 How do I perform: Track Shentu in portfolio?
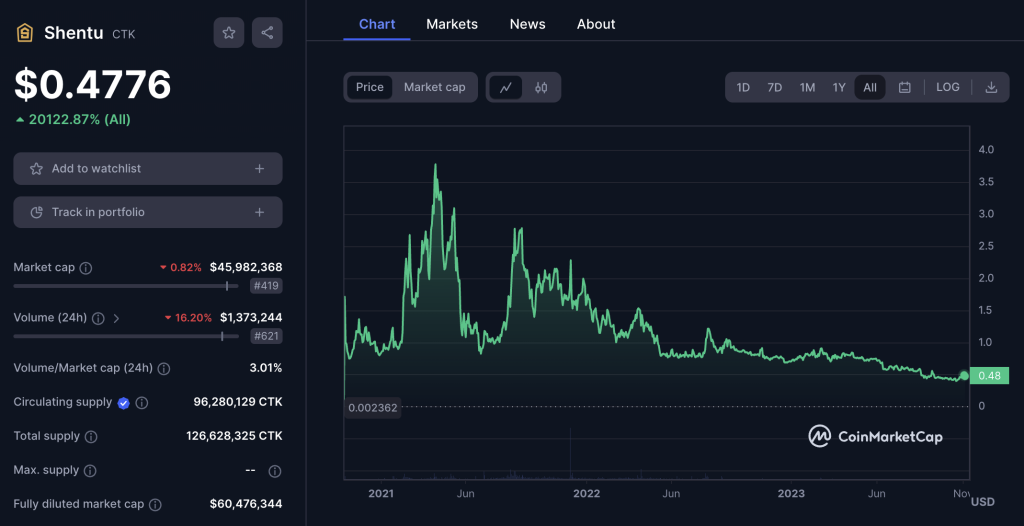(x=148, y=212)
